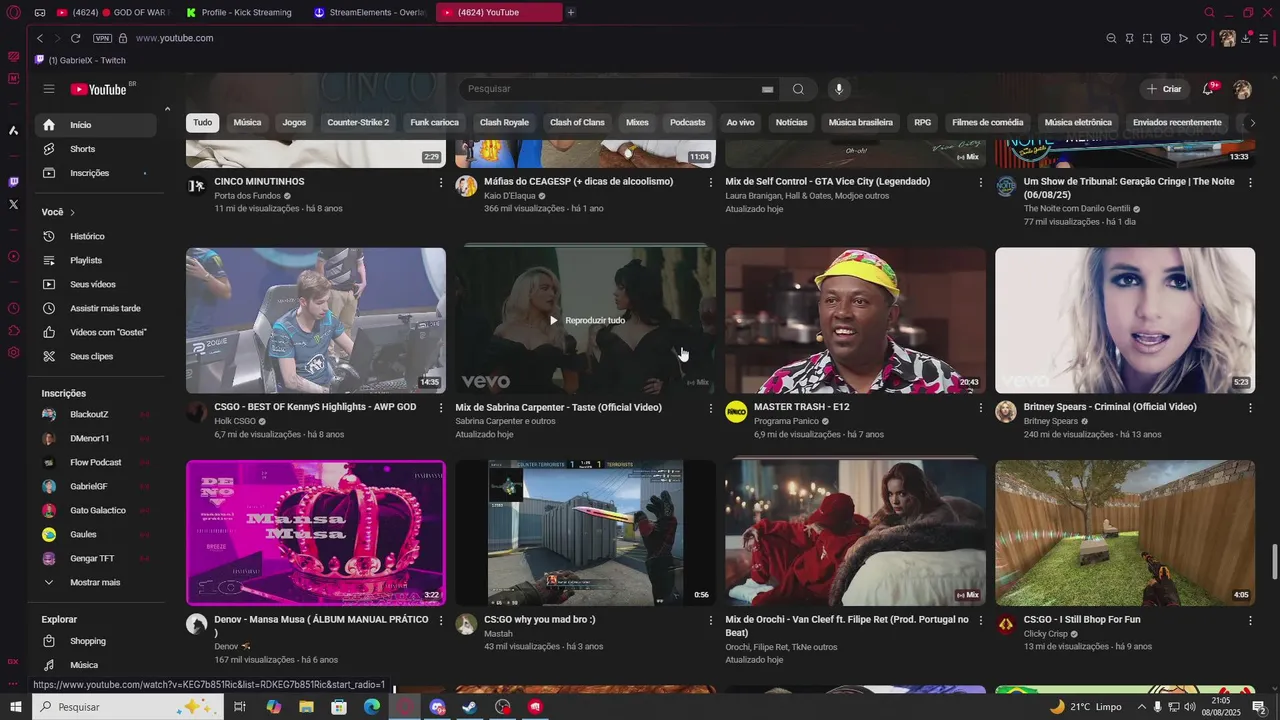The image size is (1280, 720).
Task: Open File Explorer from taskbar
Action: tap(306, 707)
